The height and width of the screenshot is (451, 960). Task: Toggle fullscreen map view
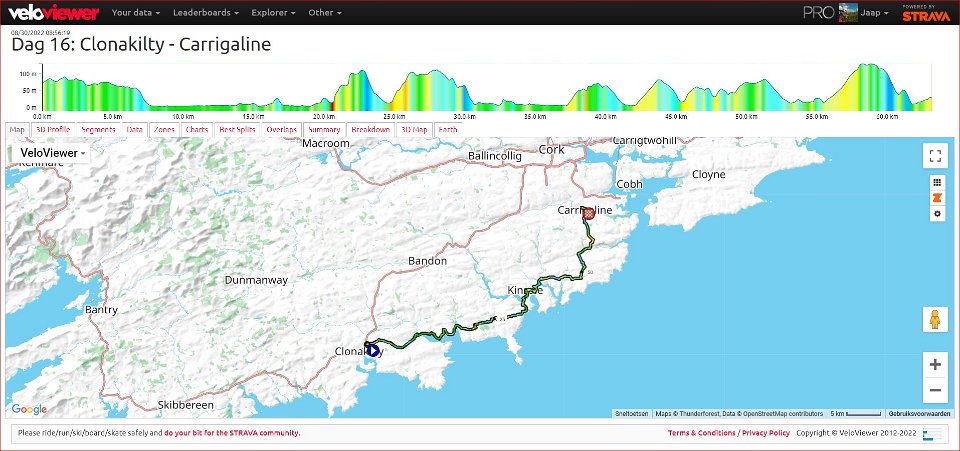935,156
